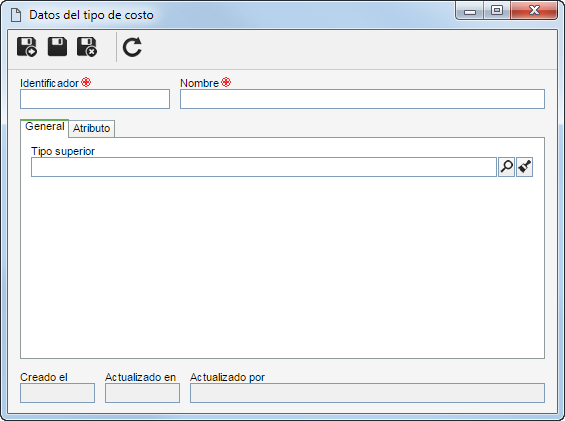
Task: Open the Tipo superior search magnifier
Action: pos(506,167)
